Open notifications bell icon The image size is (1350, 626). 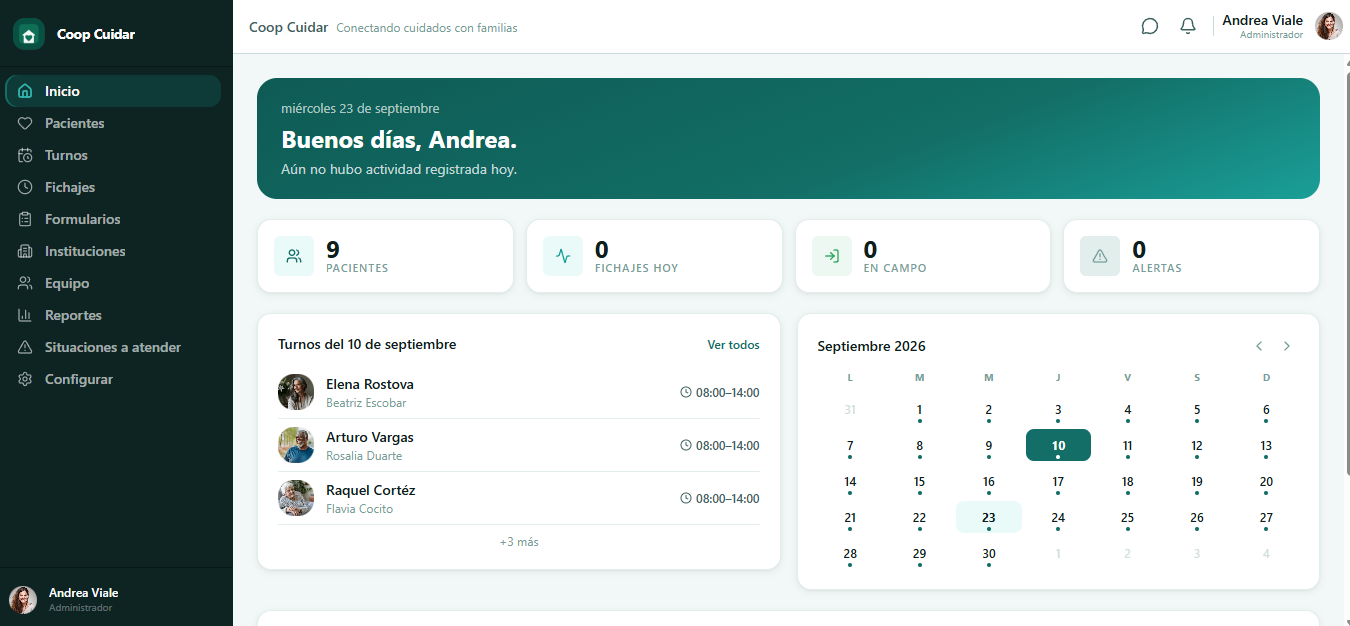[x=1188, y=26]
